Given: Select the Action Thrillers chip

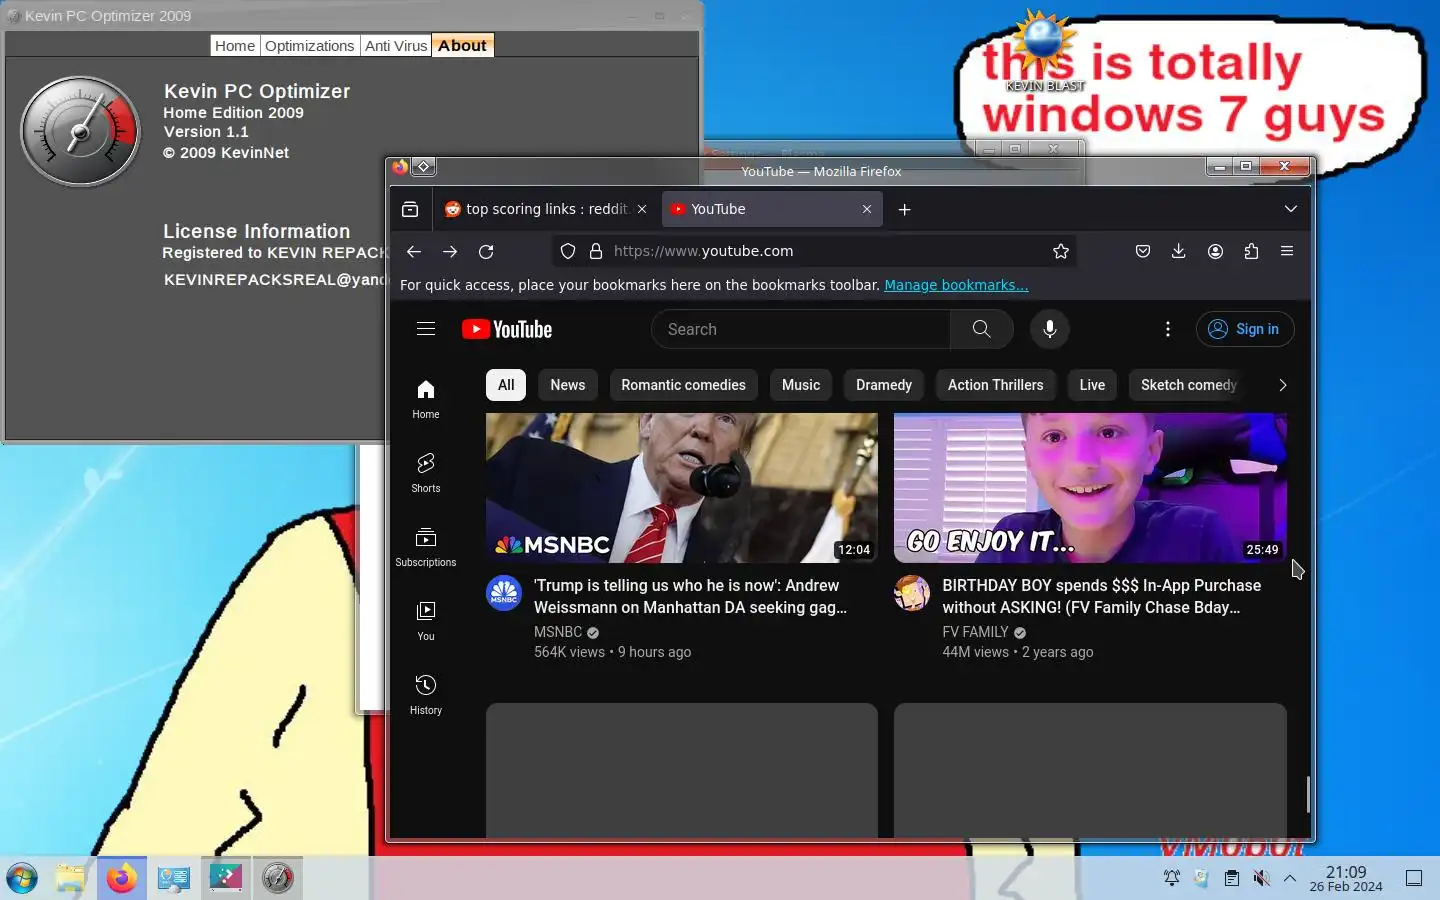Looking at the screenshot, I should click(996, 385).
